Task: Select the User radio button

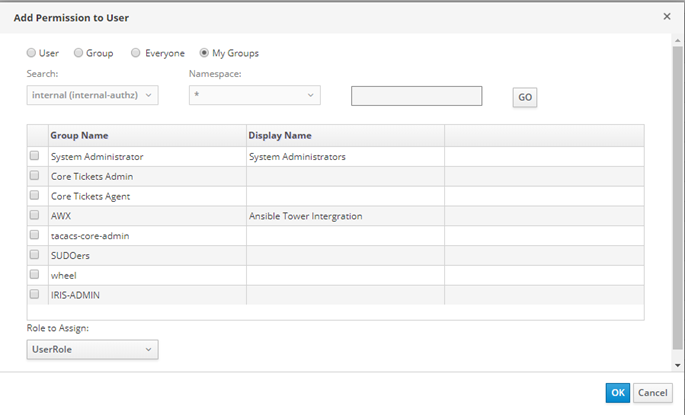Action: pos(31,53)
